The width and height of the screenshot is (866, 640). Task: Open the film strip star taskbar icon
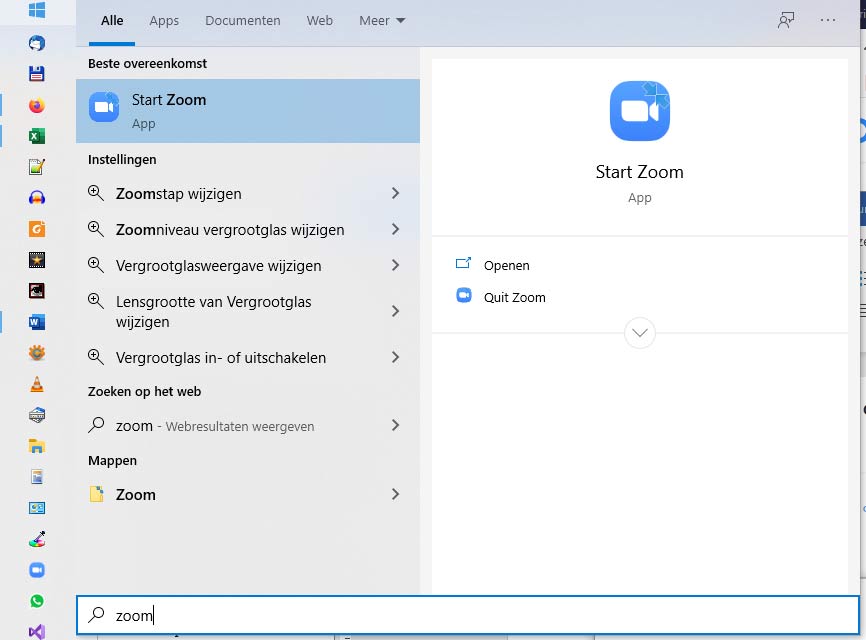click(37, 260)
